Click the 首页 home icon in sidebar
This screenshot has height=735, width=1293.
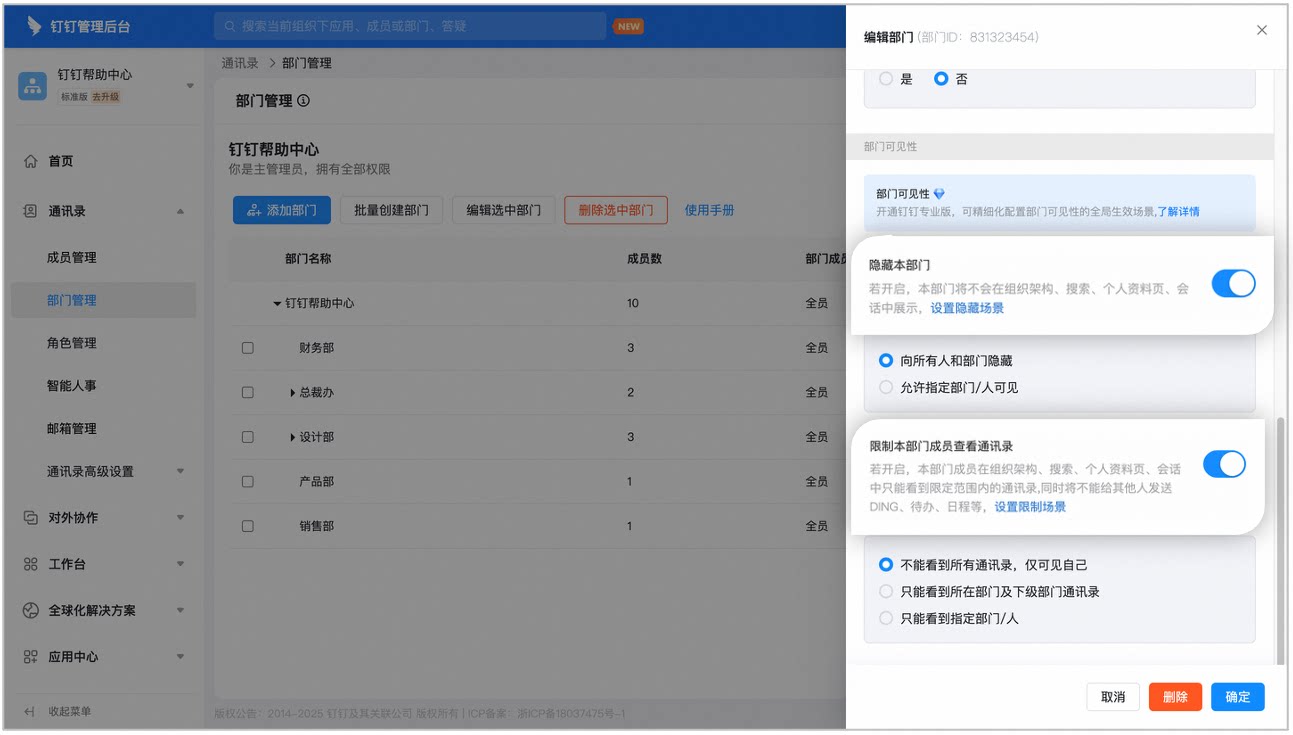[x=30, y=161]
